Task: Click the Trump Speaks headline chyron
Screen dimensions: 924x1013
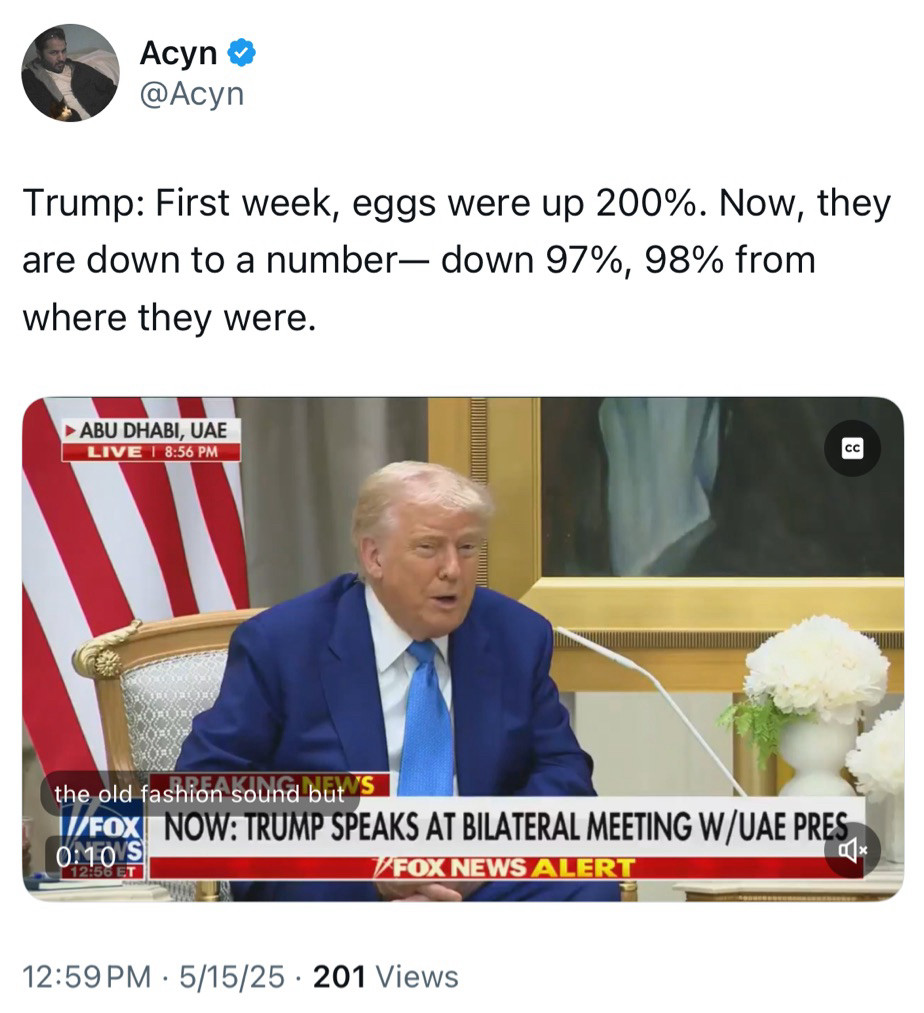Action: [507, 826]
